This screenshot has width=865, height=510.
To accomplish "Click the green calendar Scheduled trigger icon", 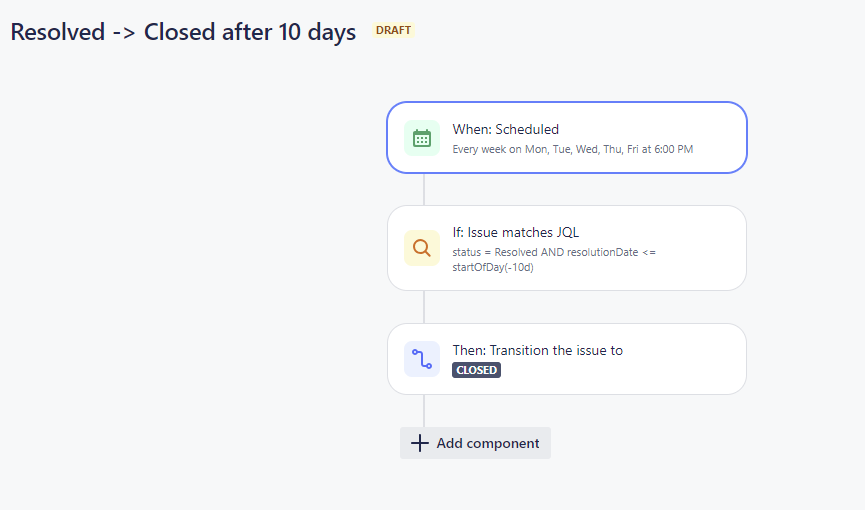I will pyautogui.click(x=422, y=138).
